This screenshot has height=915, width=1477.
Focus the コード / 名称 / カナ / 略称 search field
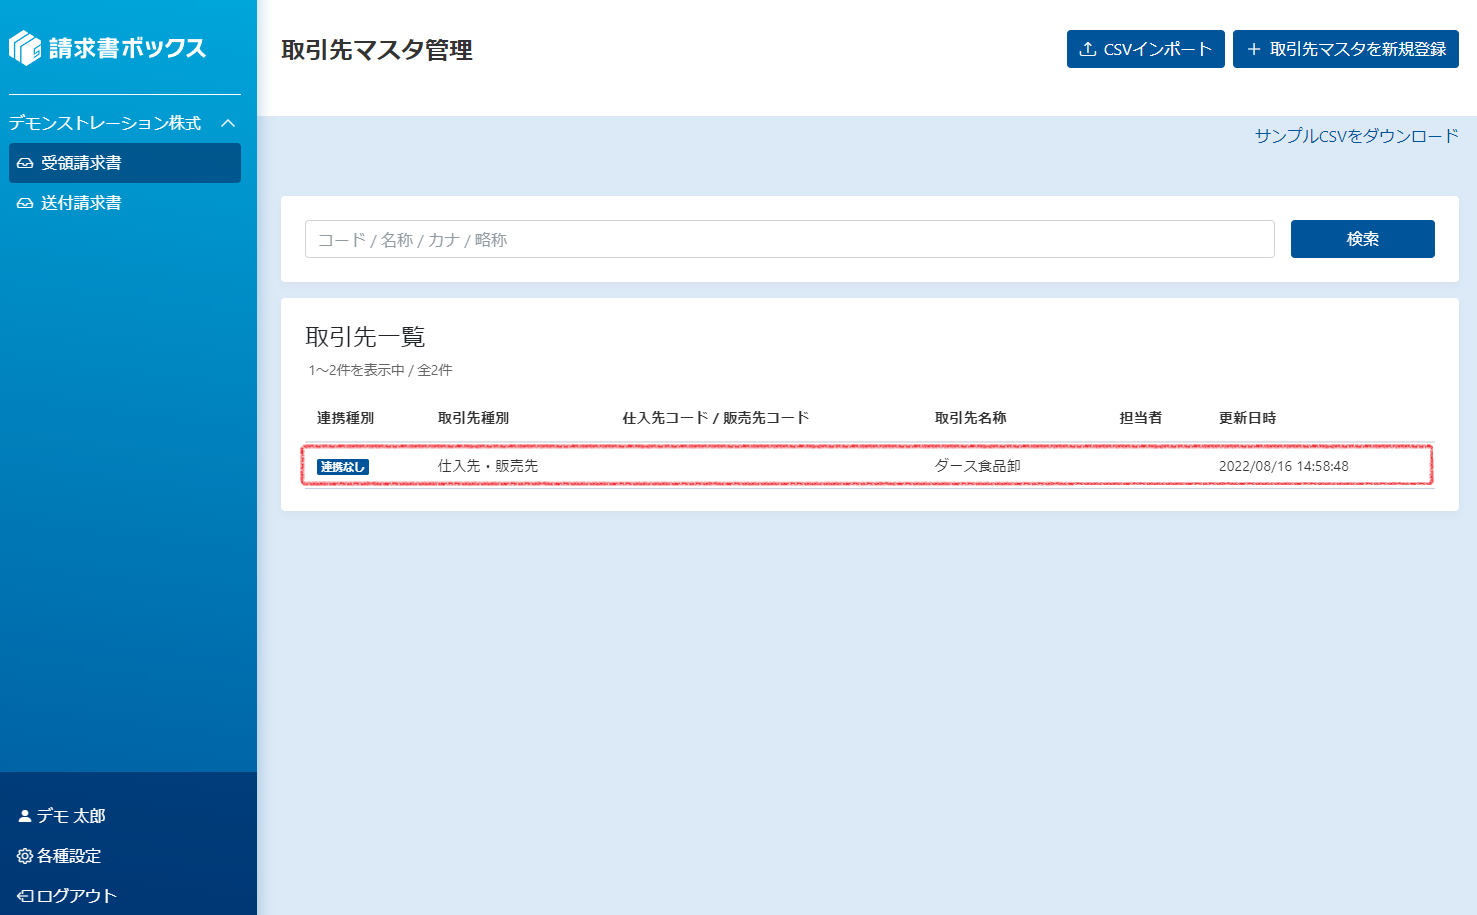[x=789, y=239]
